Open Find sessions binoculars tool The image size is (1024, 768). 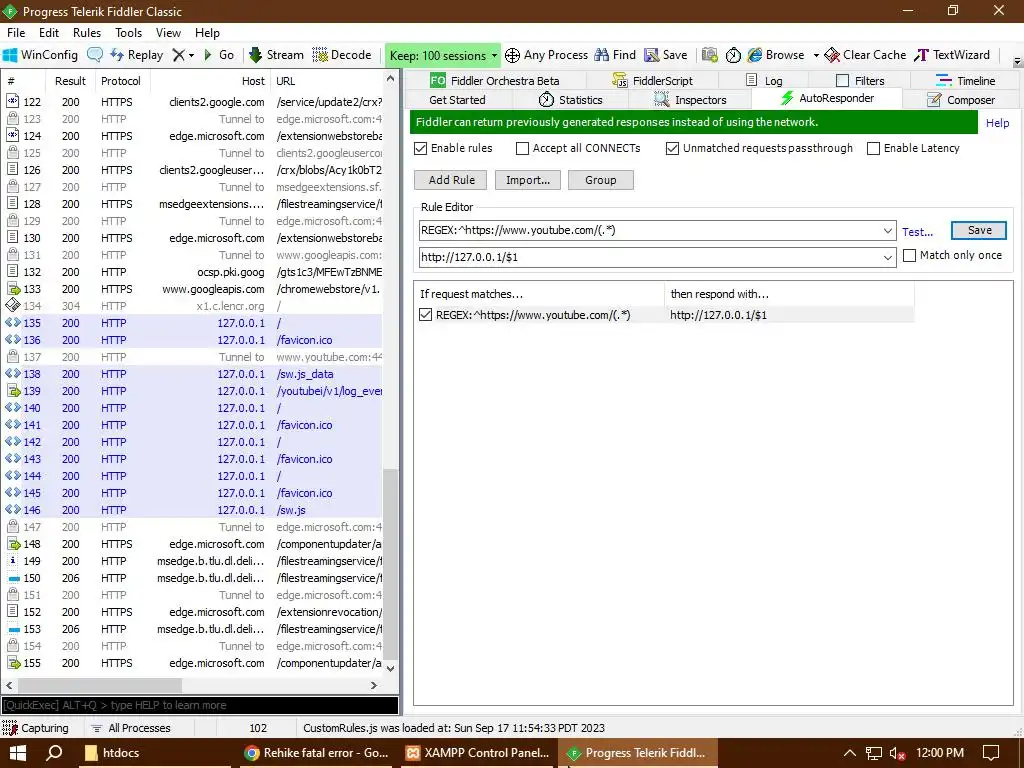click(615, 55)
